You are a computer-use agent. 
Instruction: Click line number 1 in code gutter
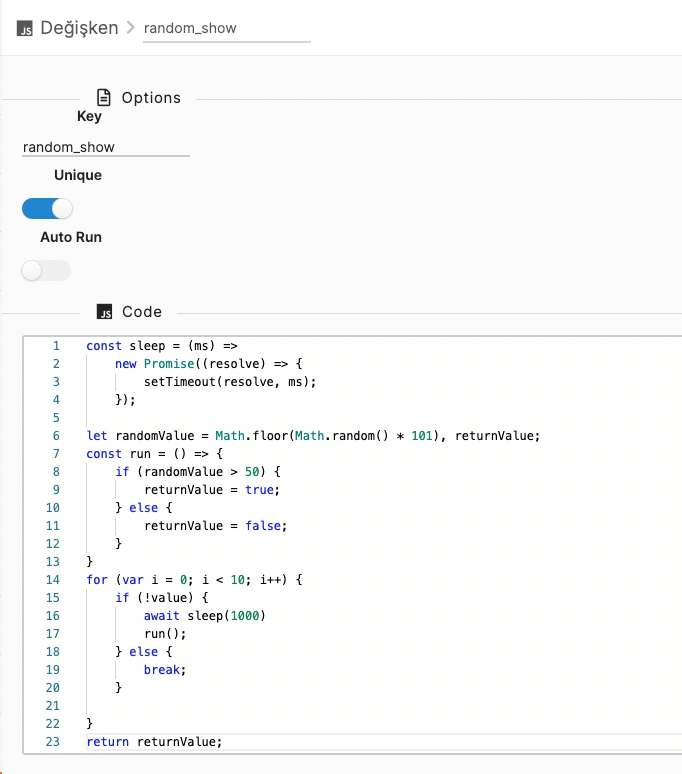click(x=56, y=345)
